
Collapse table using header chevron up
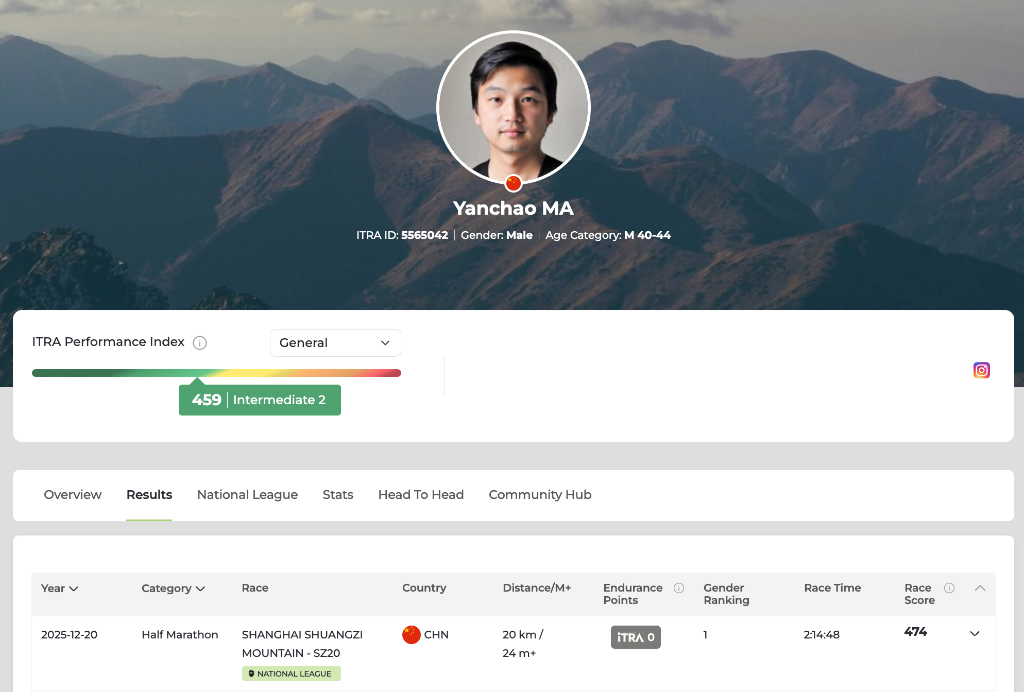[980, 588]
